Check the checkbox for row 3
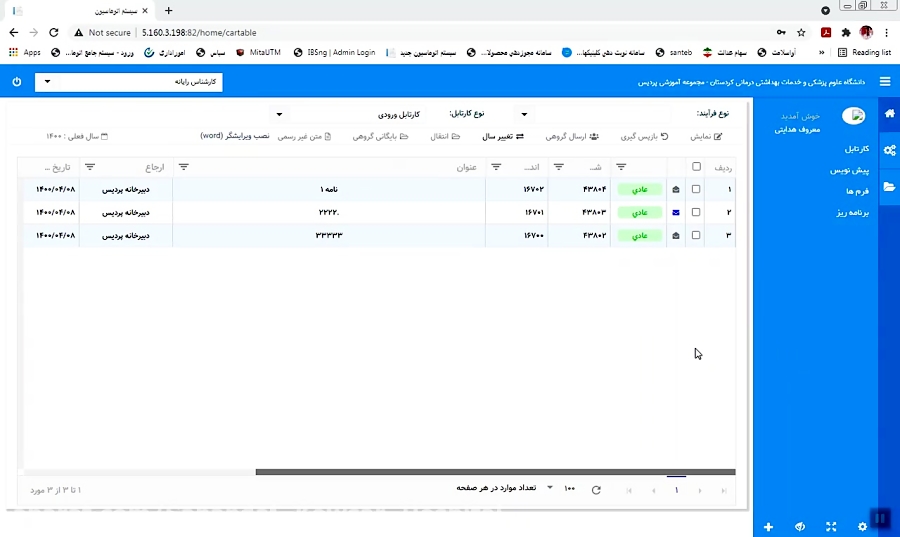The width and height of the screenshot is (900, 537). coord(696,235)
